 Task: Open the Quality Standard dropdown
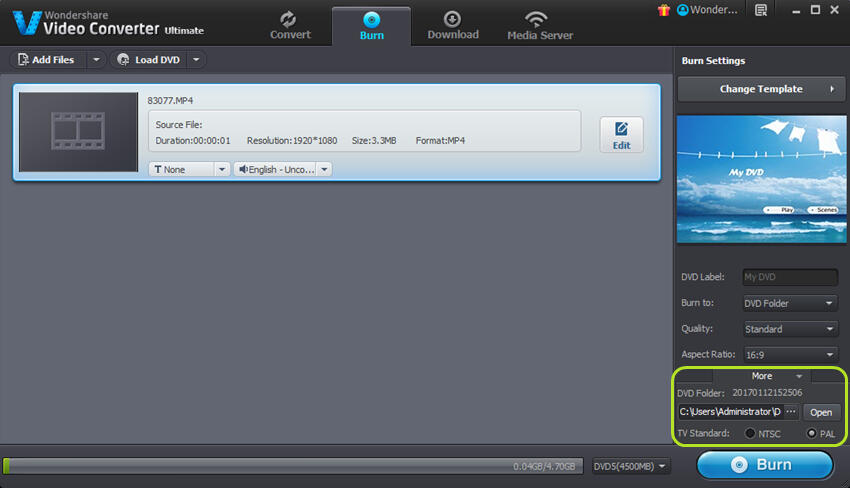pyautogui.click(x=790, y=329)
